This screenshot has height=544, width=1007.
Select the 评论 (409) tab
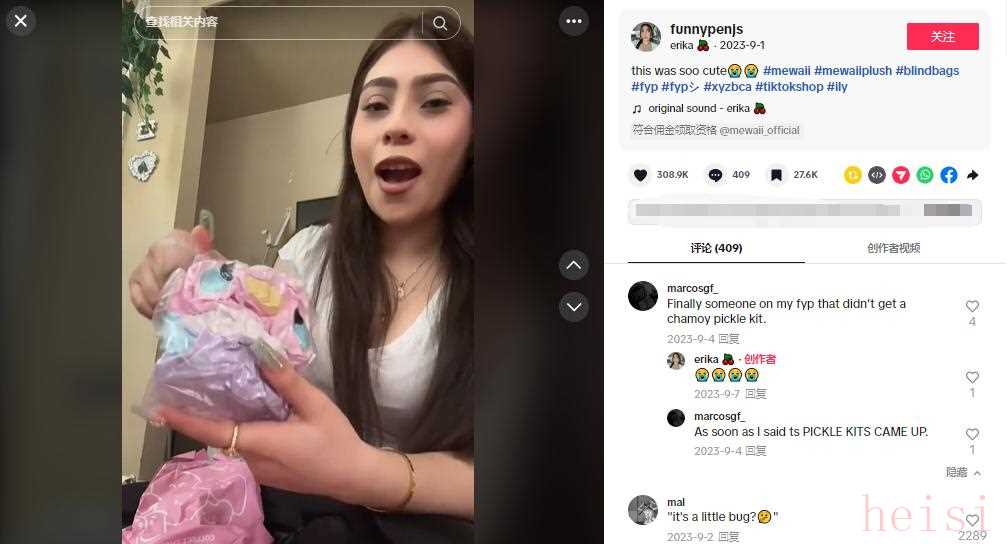pos(716,248)
